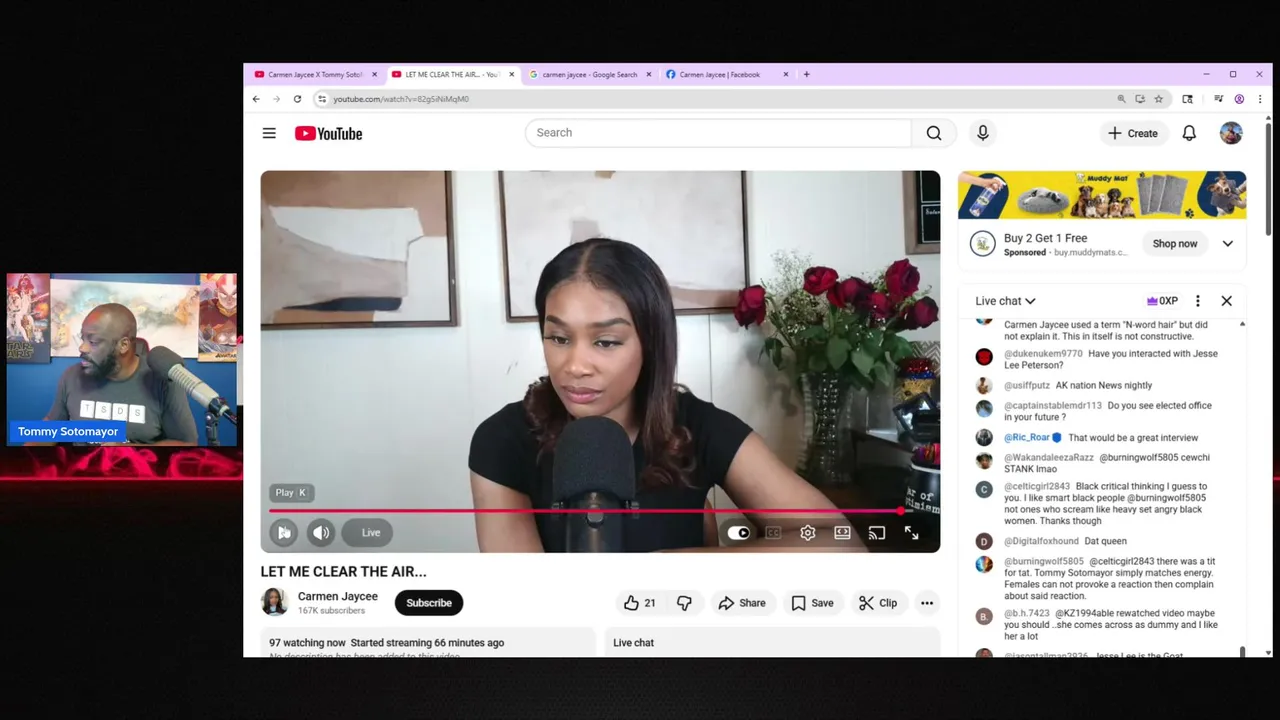Open the more actions ellipsis menu
1280x720 pixels.
point(927,603)
